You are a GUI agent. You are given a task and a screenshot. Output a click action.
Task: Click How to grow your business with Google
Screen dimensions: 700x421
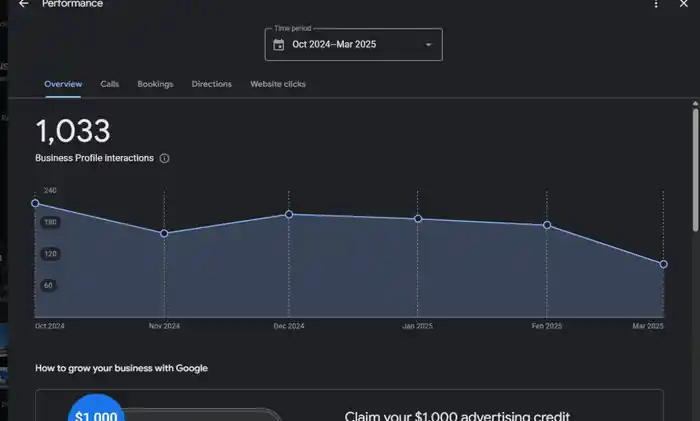(121, 368)
